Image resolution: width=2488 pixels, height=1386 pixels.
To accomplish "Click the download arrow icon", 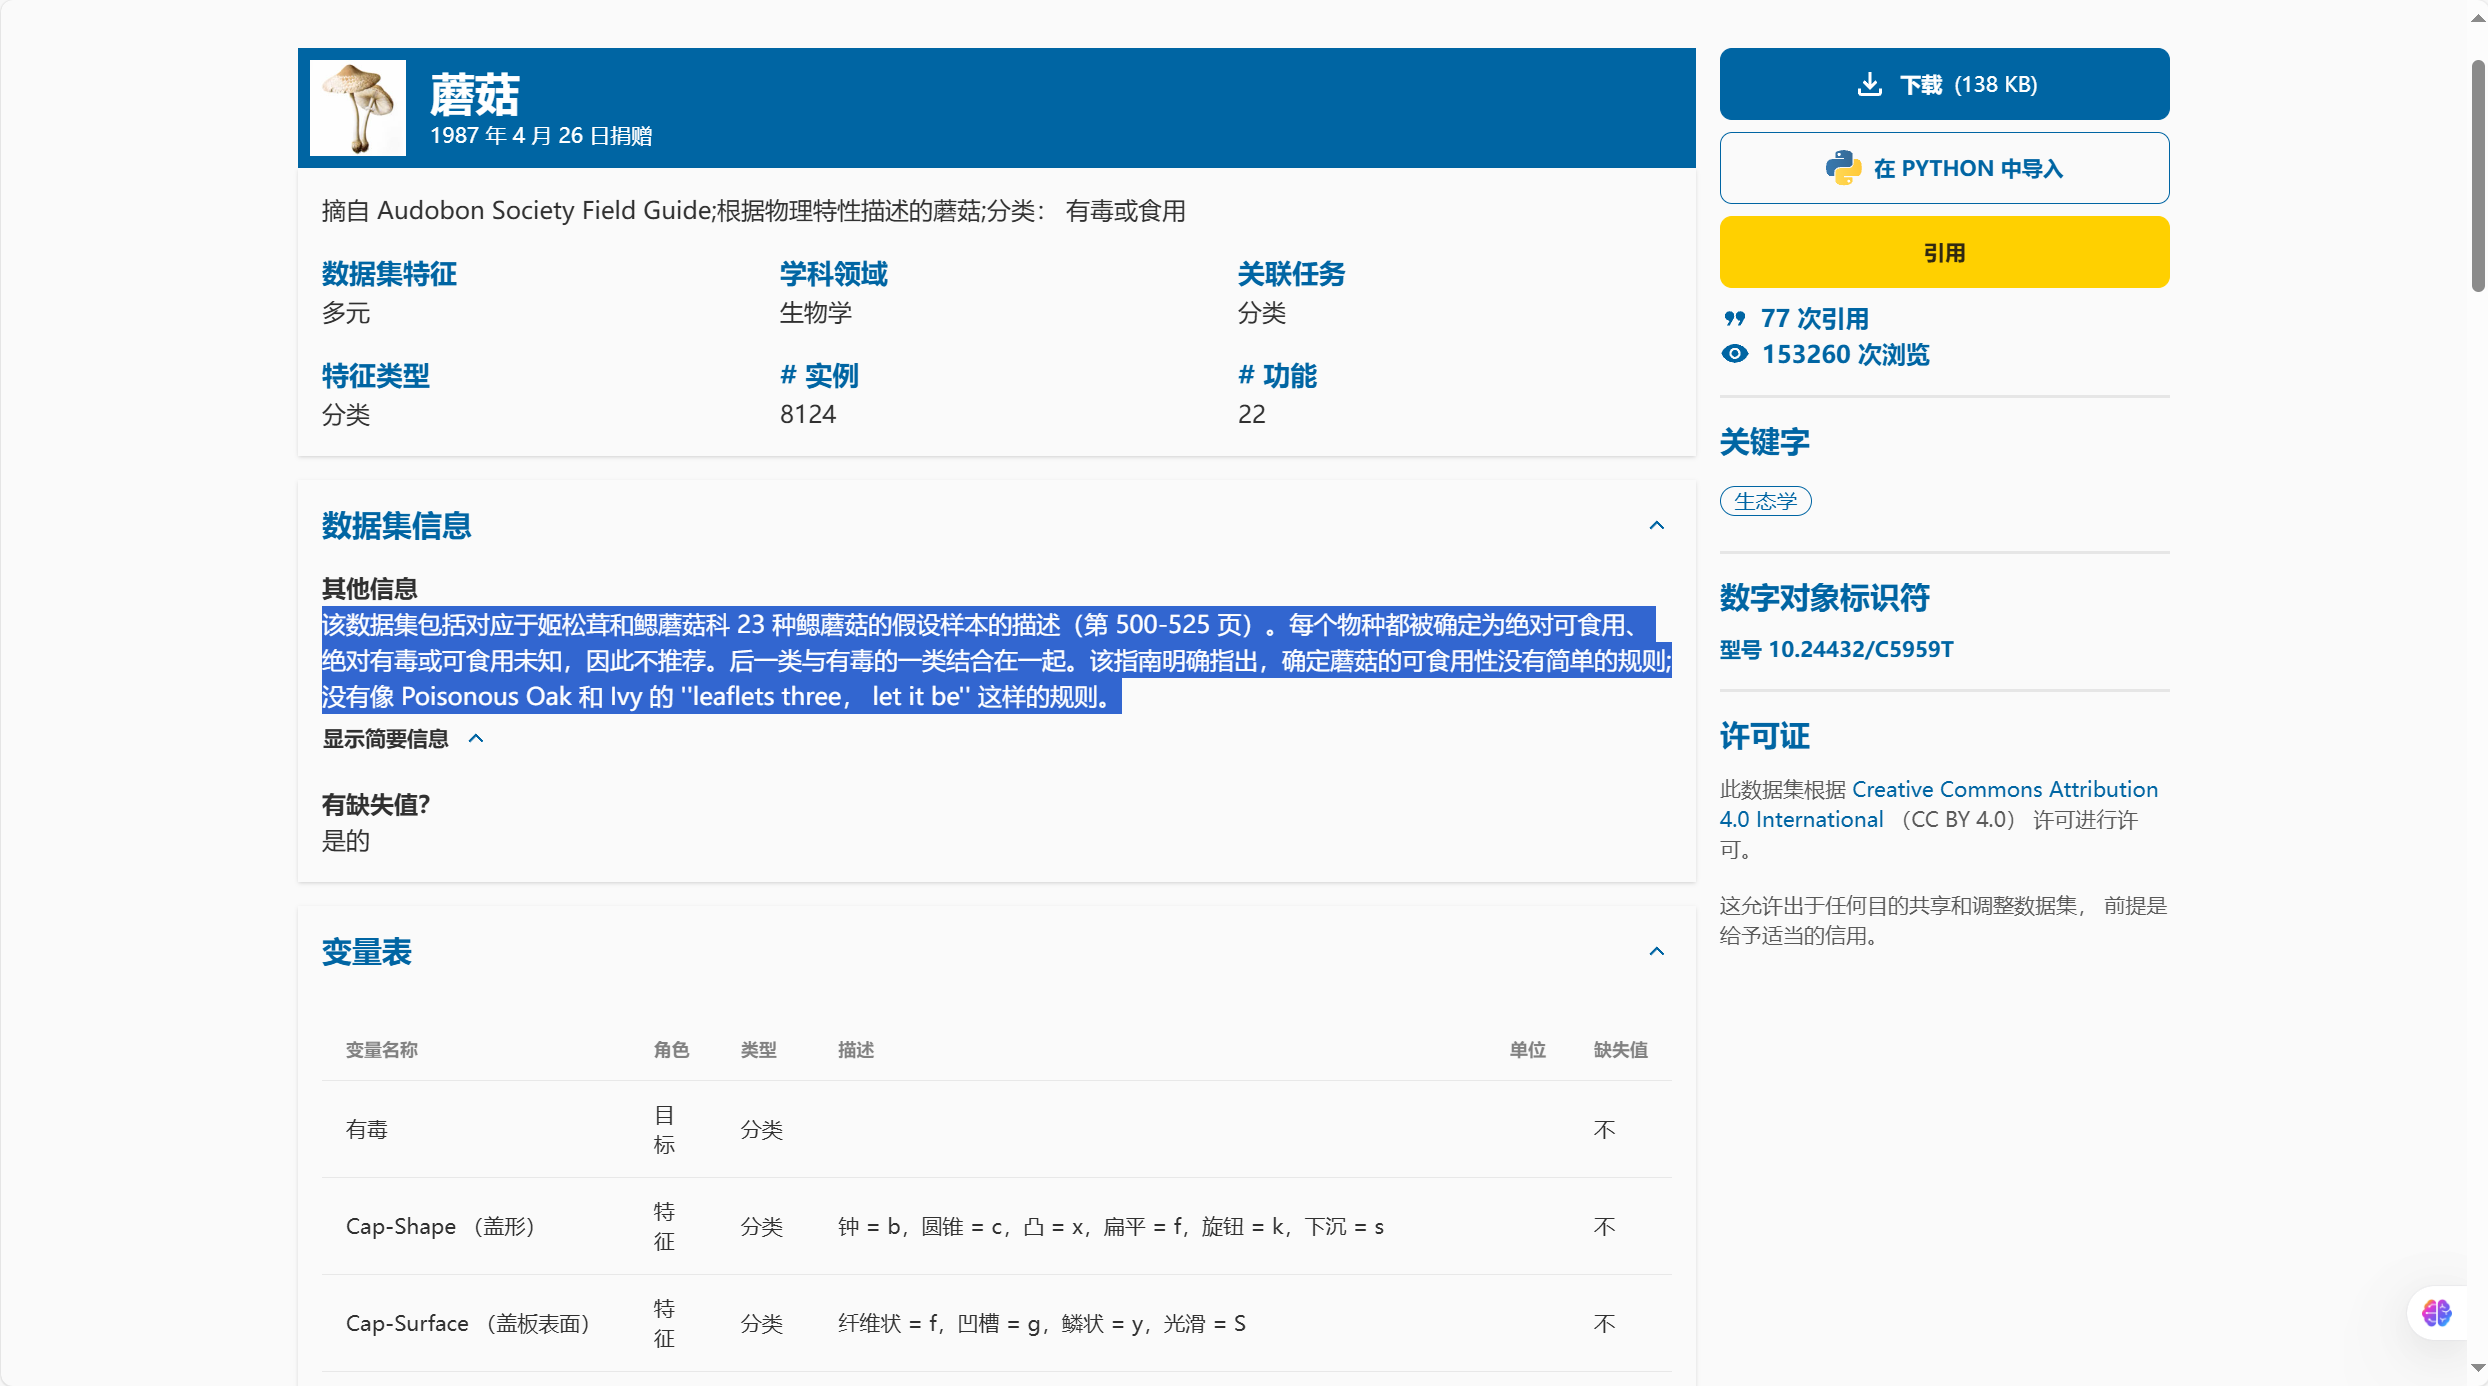I will (1869, 84).
